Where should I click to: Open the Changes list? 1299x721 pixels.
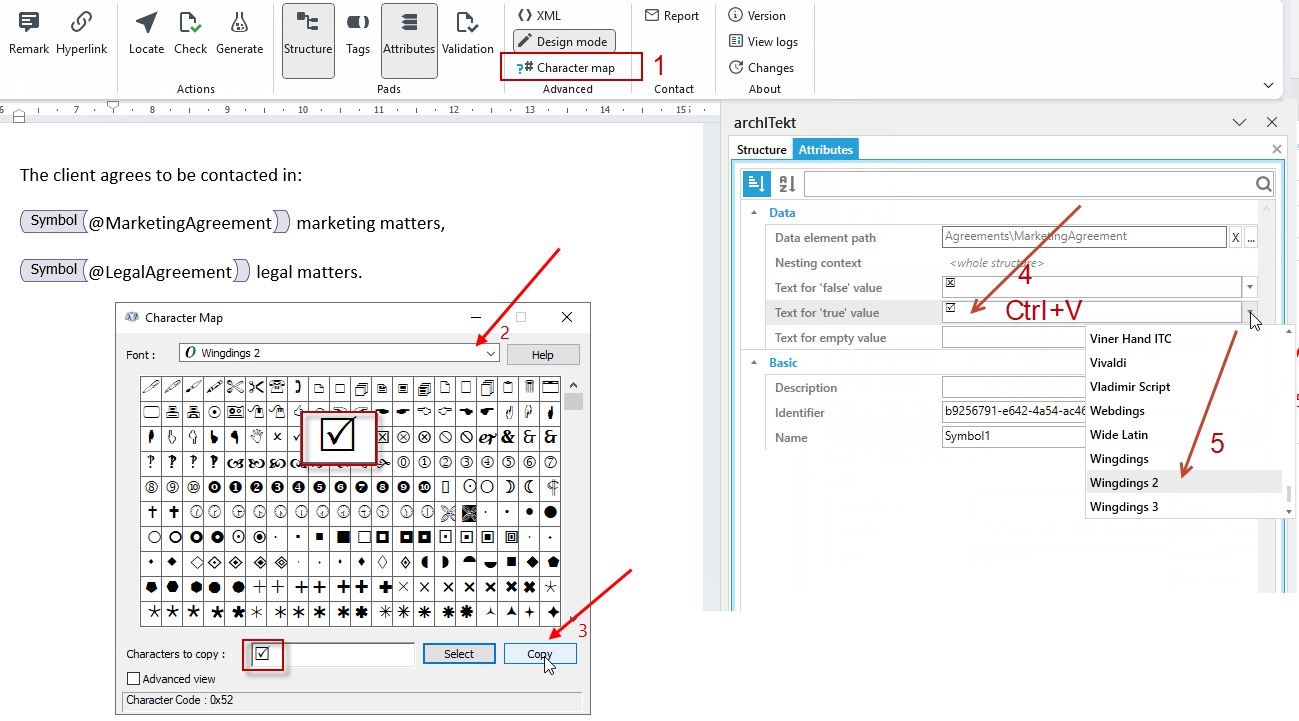click(761, 68)
